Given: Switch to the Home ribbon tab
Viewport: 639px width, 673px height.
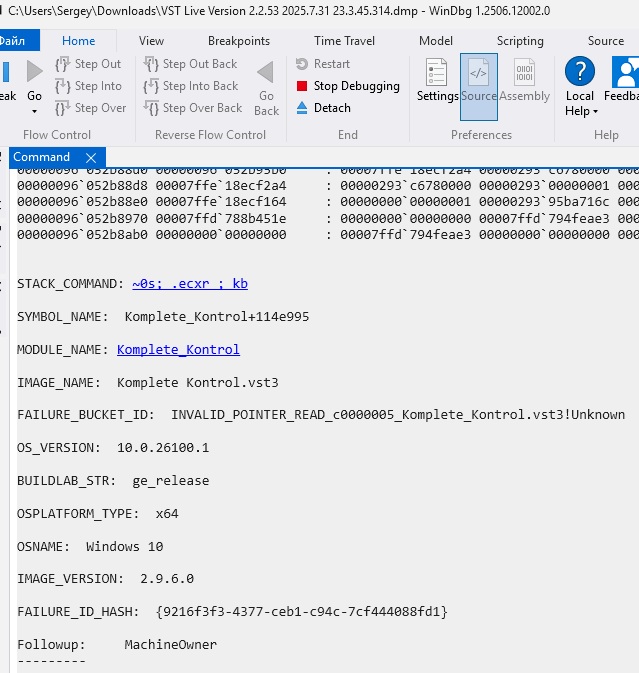Looking at the screenshot, I should click(79, 41).
